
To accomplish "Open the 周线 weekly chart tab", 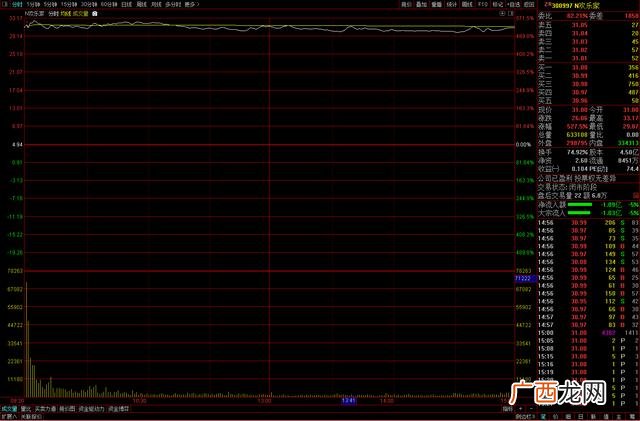I will 141,4.
